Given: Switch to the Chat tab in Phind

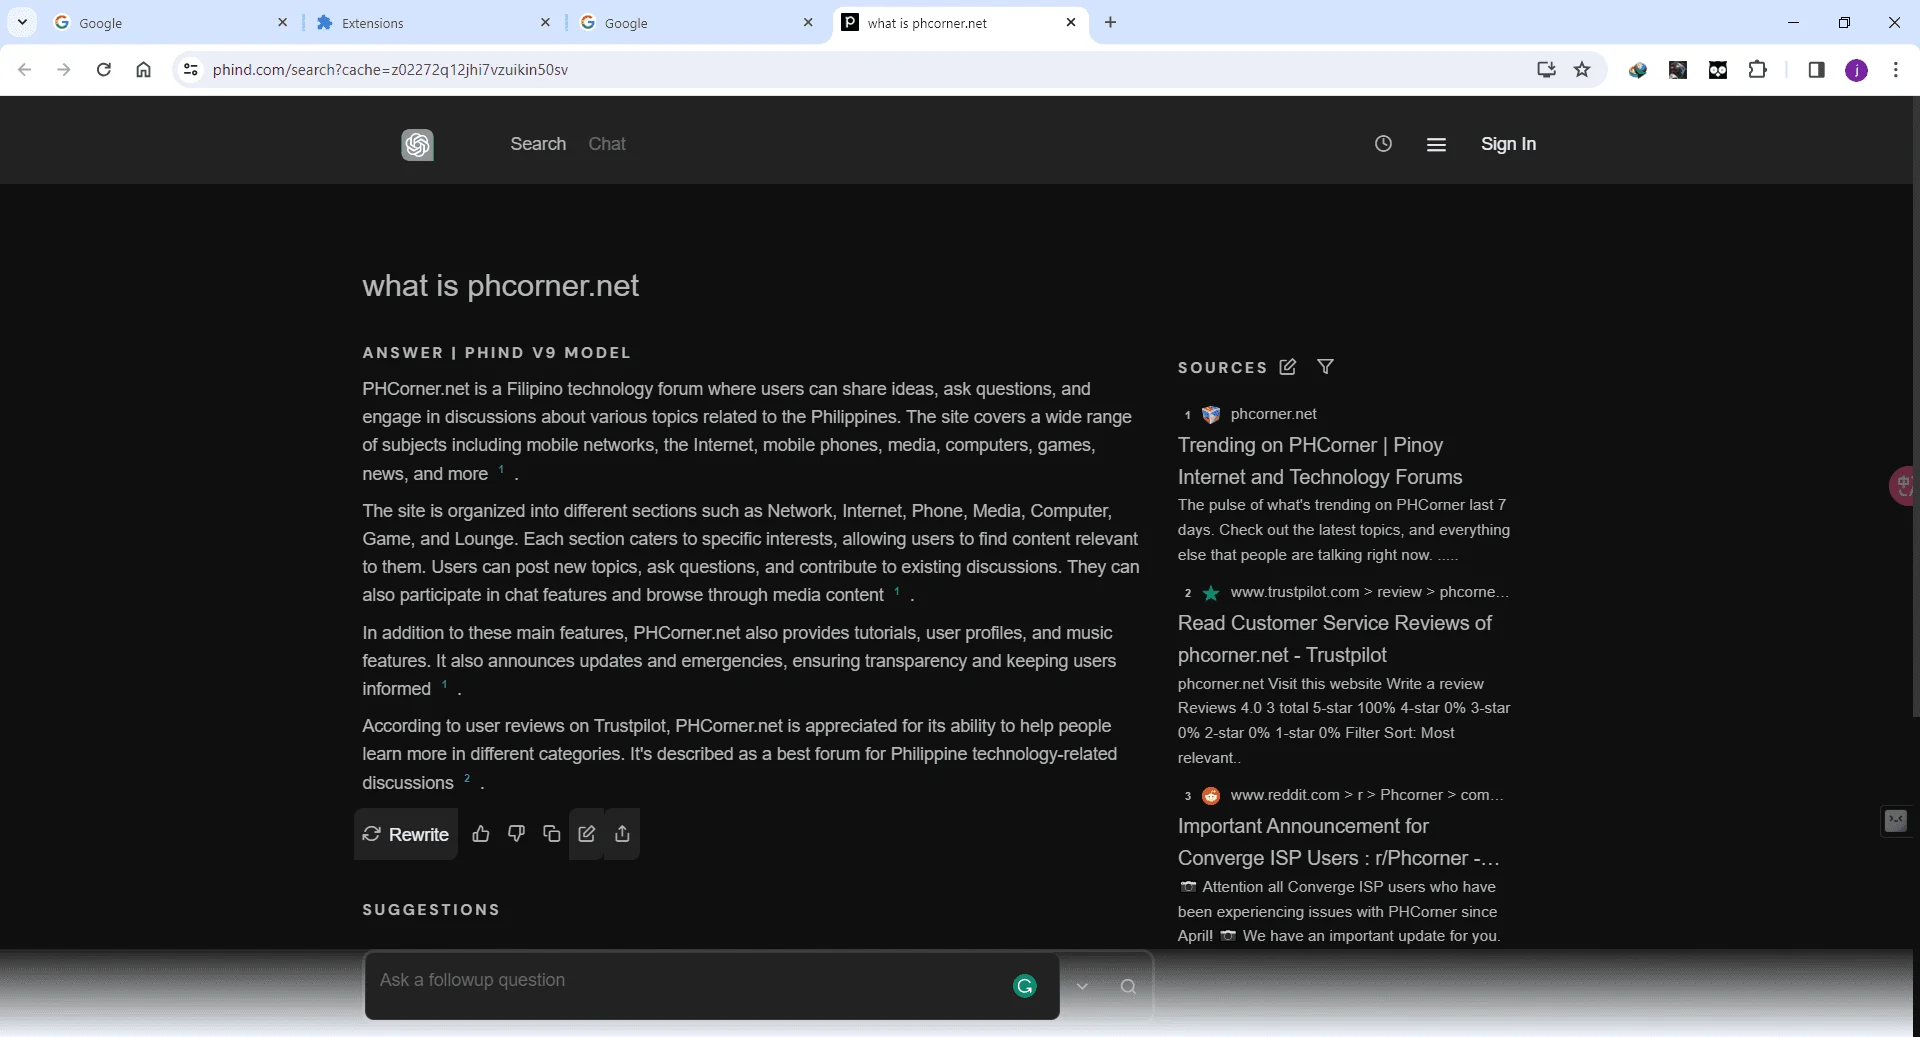Looking at the screenshot, I should click(607, 144).
